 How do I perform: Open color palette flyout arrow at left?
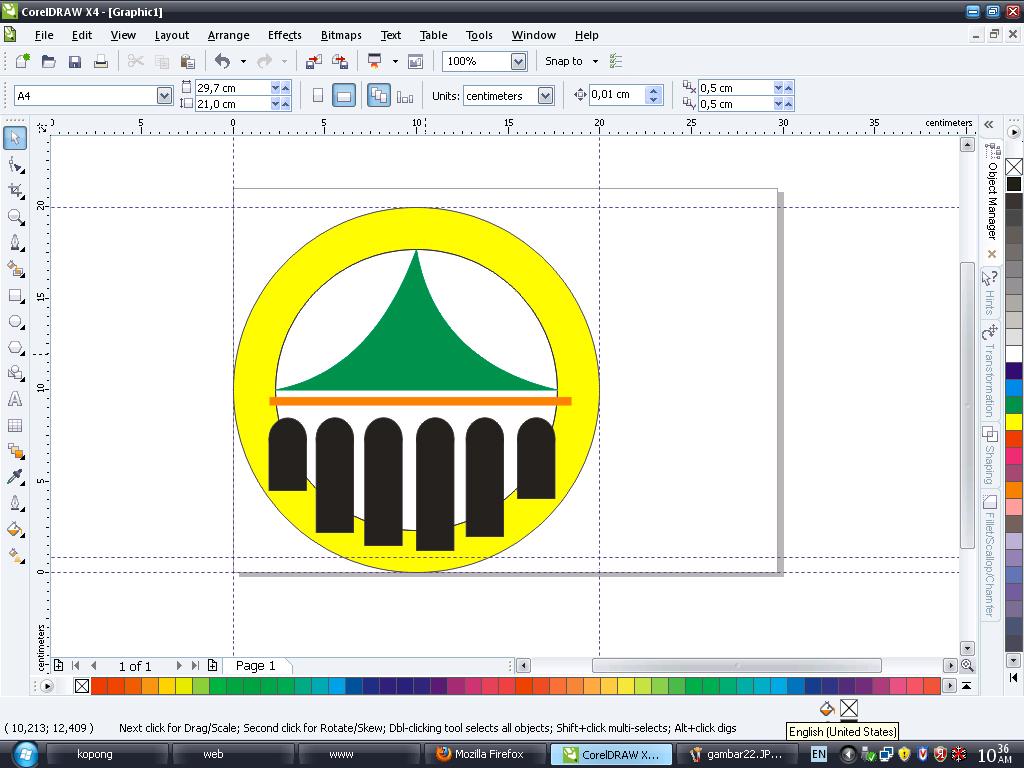pyautogui.click(x=46, y=686)
